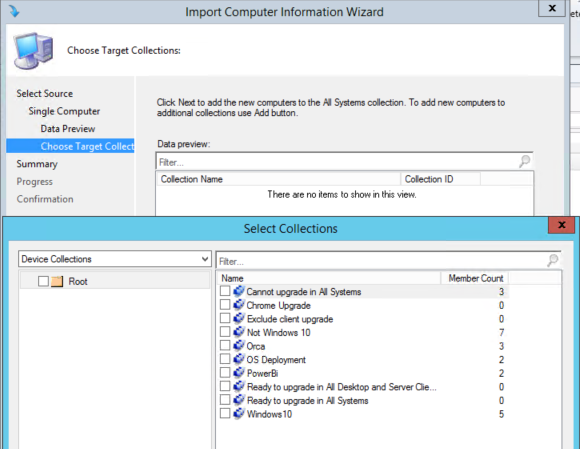Check the Not Windows 10 checkbox

pyautogui.click(x=225, y=332)
